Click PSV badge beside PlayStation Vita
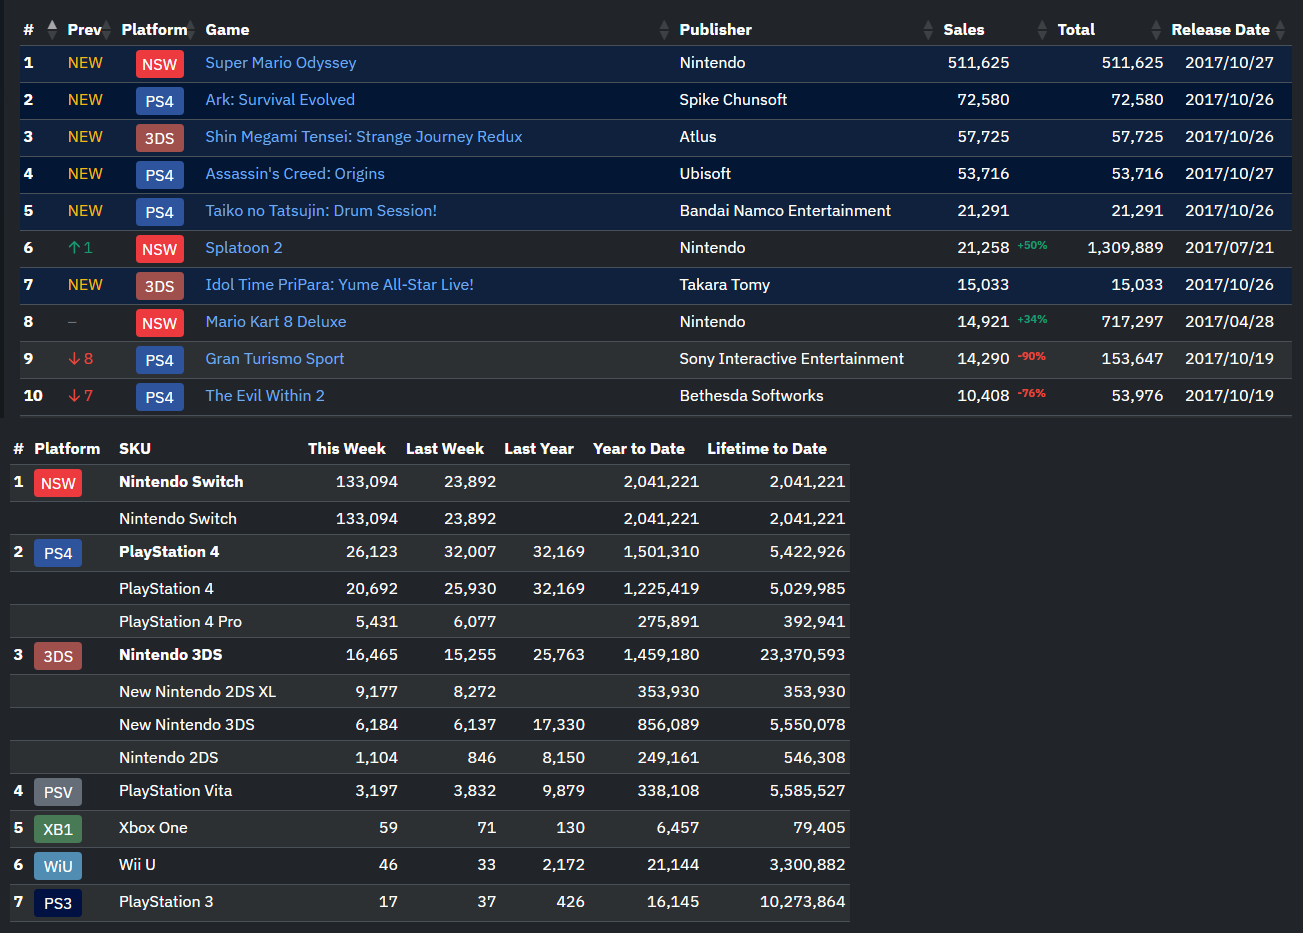1303x933 pixels. pos(58,793)
